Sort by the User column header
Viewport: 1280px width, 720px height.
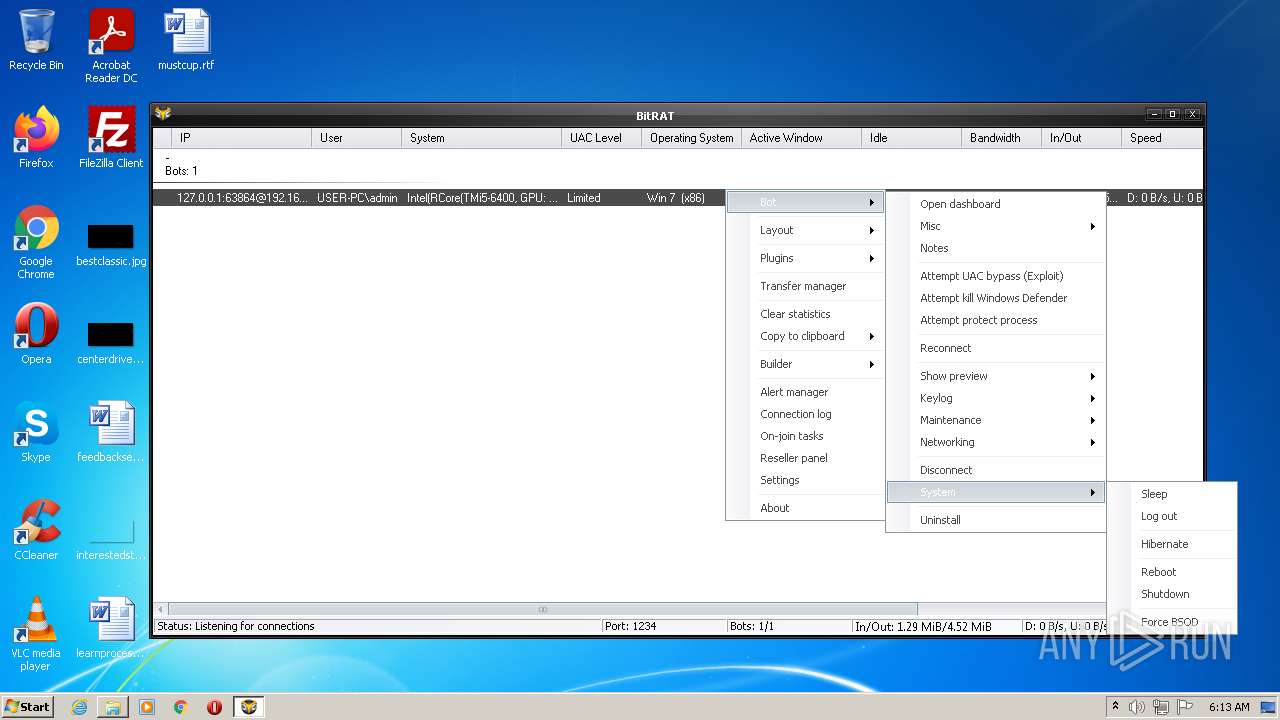click(x=356, y=138)
